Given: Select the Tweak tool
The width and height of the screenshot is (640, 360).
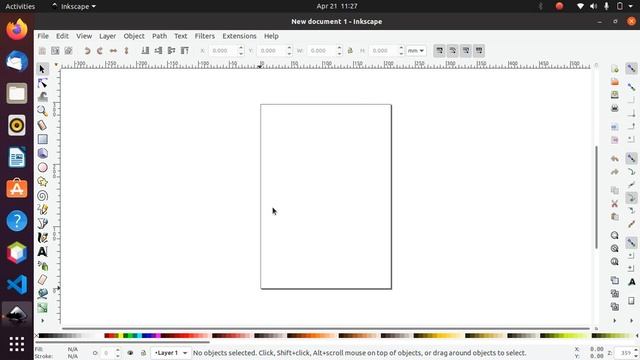Looking at the screenshot, I should click(x=42, y=97).
